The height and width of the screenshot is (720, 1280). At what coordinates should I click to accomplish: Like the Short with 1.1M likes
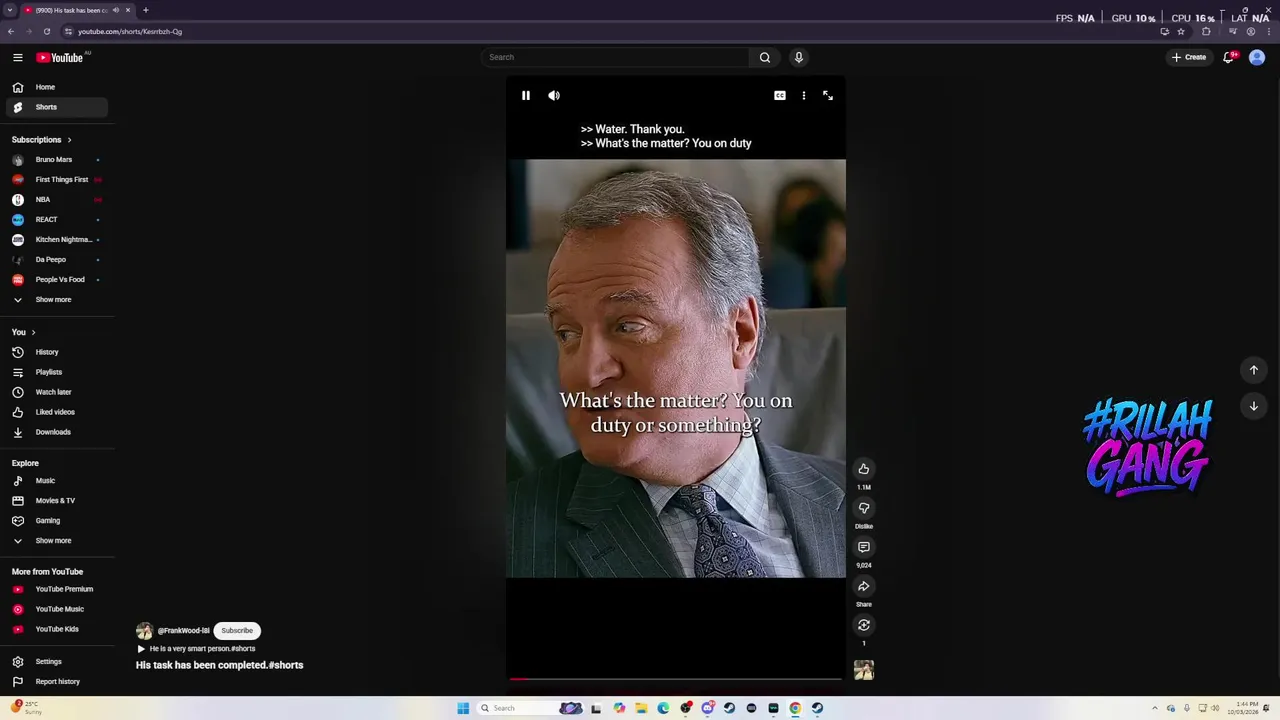(x=864, y=469)
